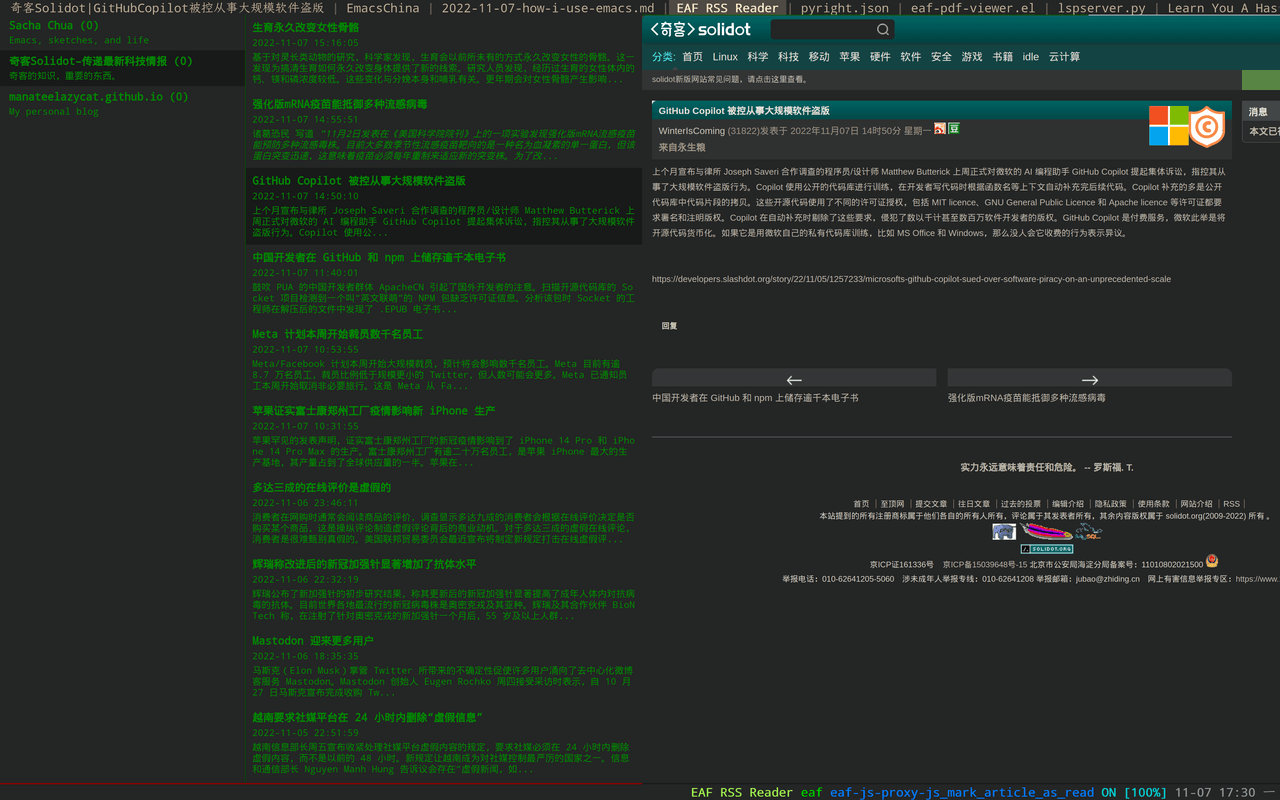This screenshot has width=1280, height=800.
Task: Click the SOLIDOT.ORG badge in the footer
Action: coord(1047,549)
